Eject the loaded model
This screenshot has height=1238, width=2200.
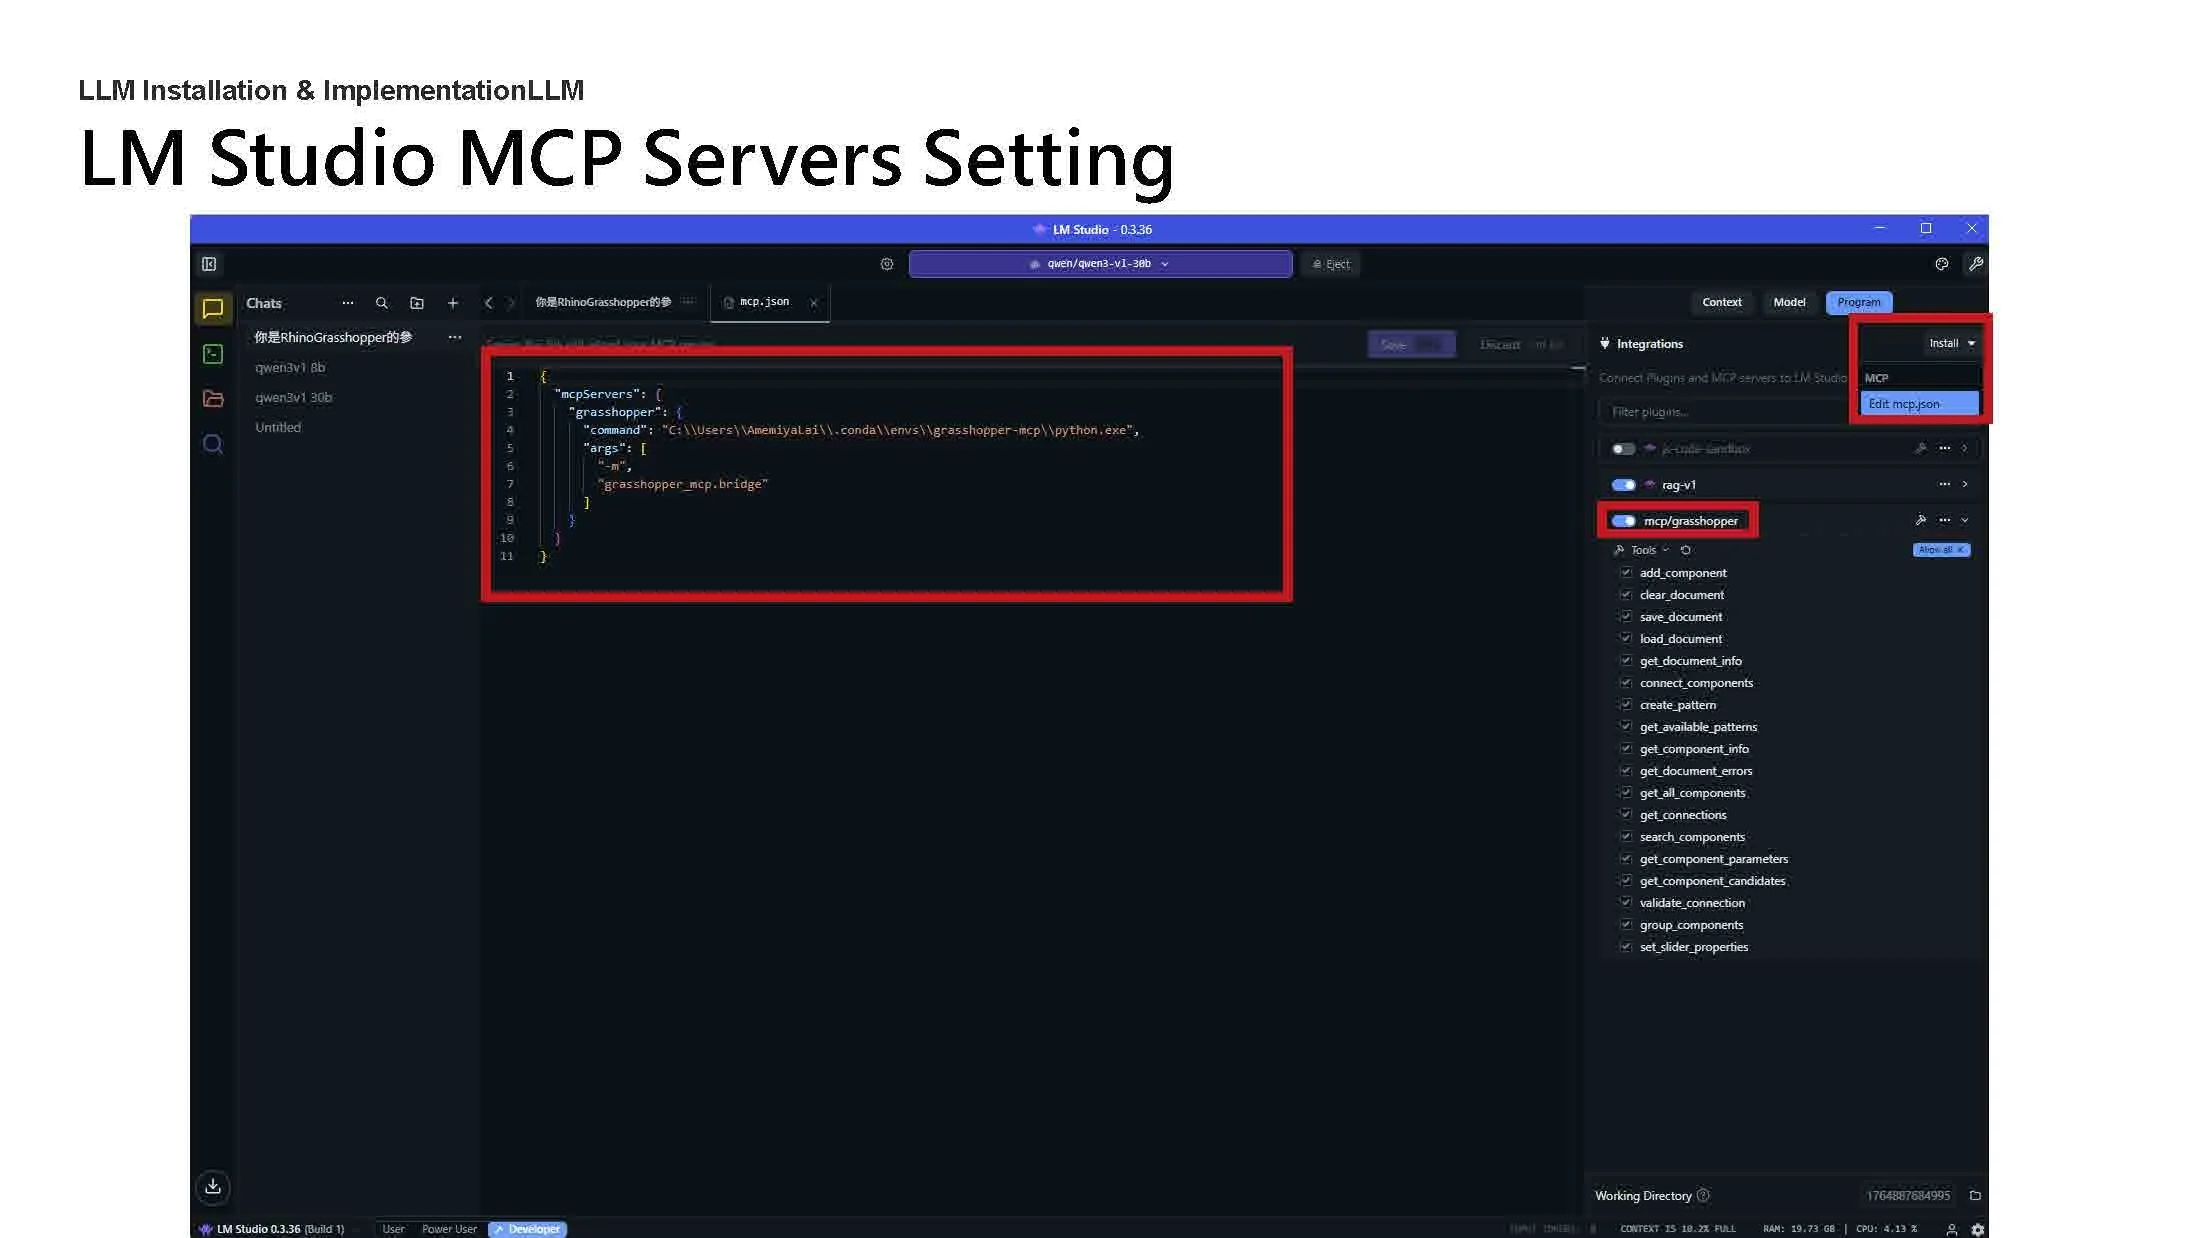tap(1331, 264)
